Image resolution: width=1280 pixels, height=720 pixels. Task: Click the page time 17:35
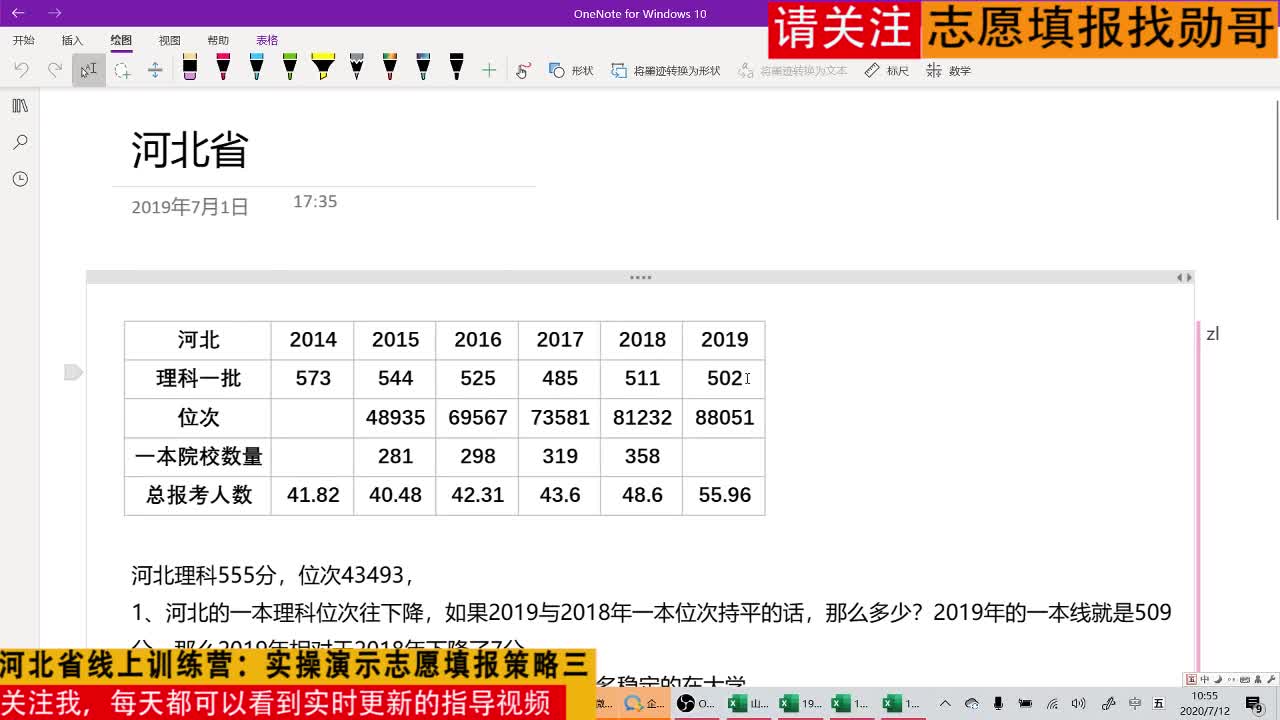(x=315, y=202)
